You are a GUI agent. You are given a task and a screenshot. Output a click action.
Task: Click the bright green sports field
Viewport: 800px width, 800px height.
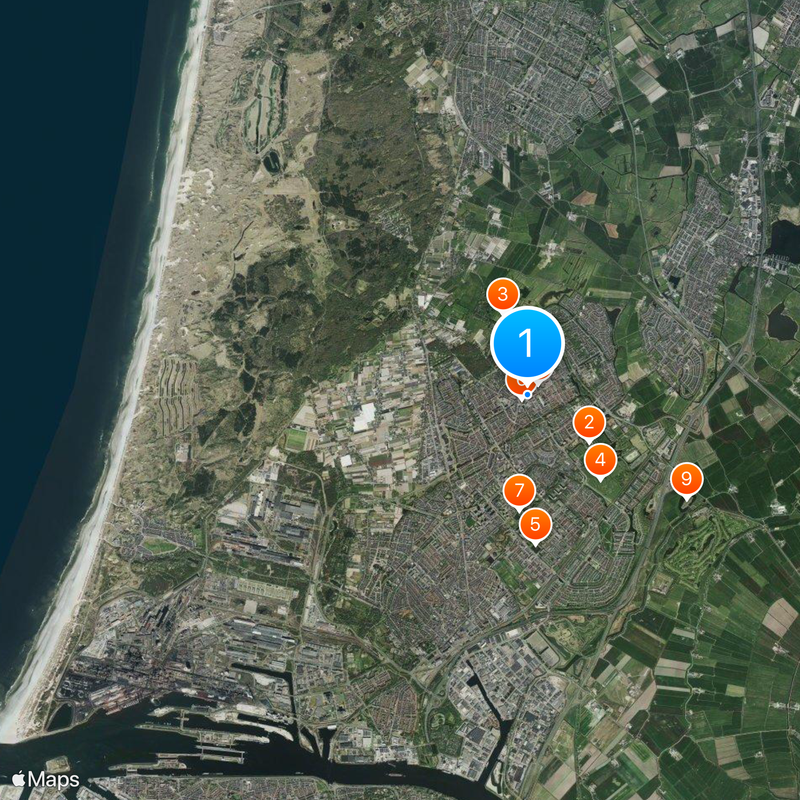pos(296,439)
